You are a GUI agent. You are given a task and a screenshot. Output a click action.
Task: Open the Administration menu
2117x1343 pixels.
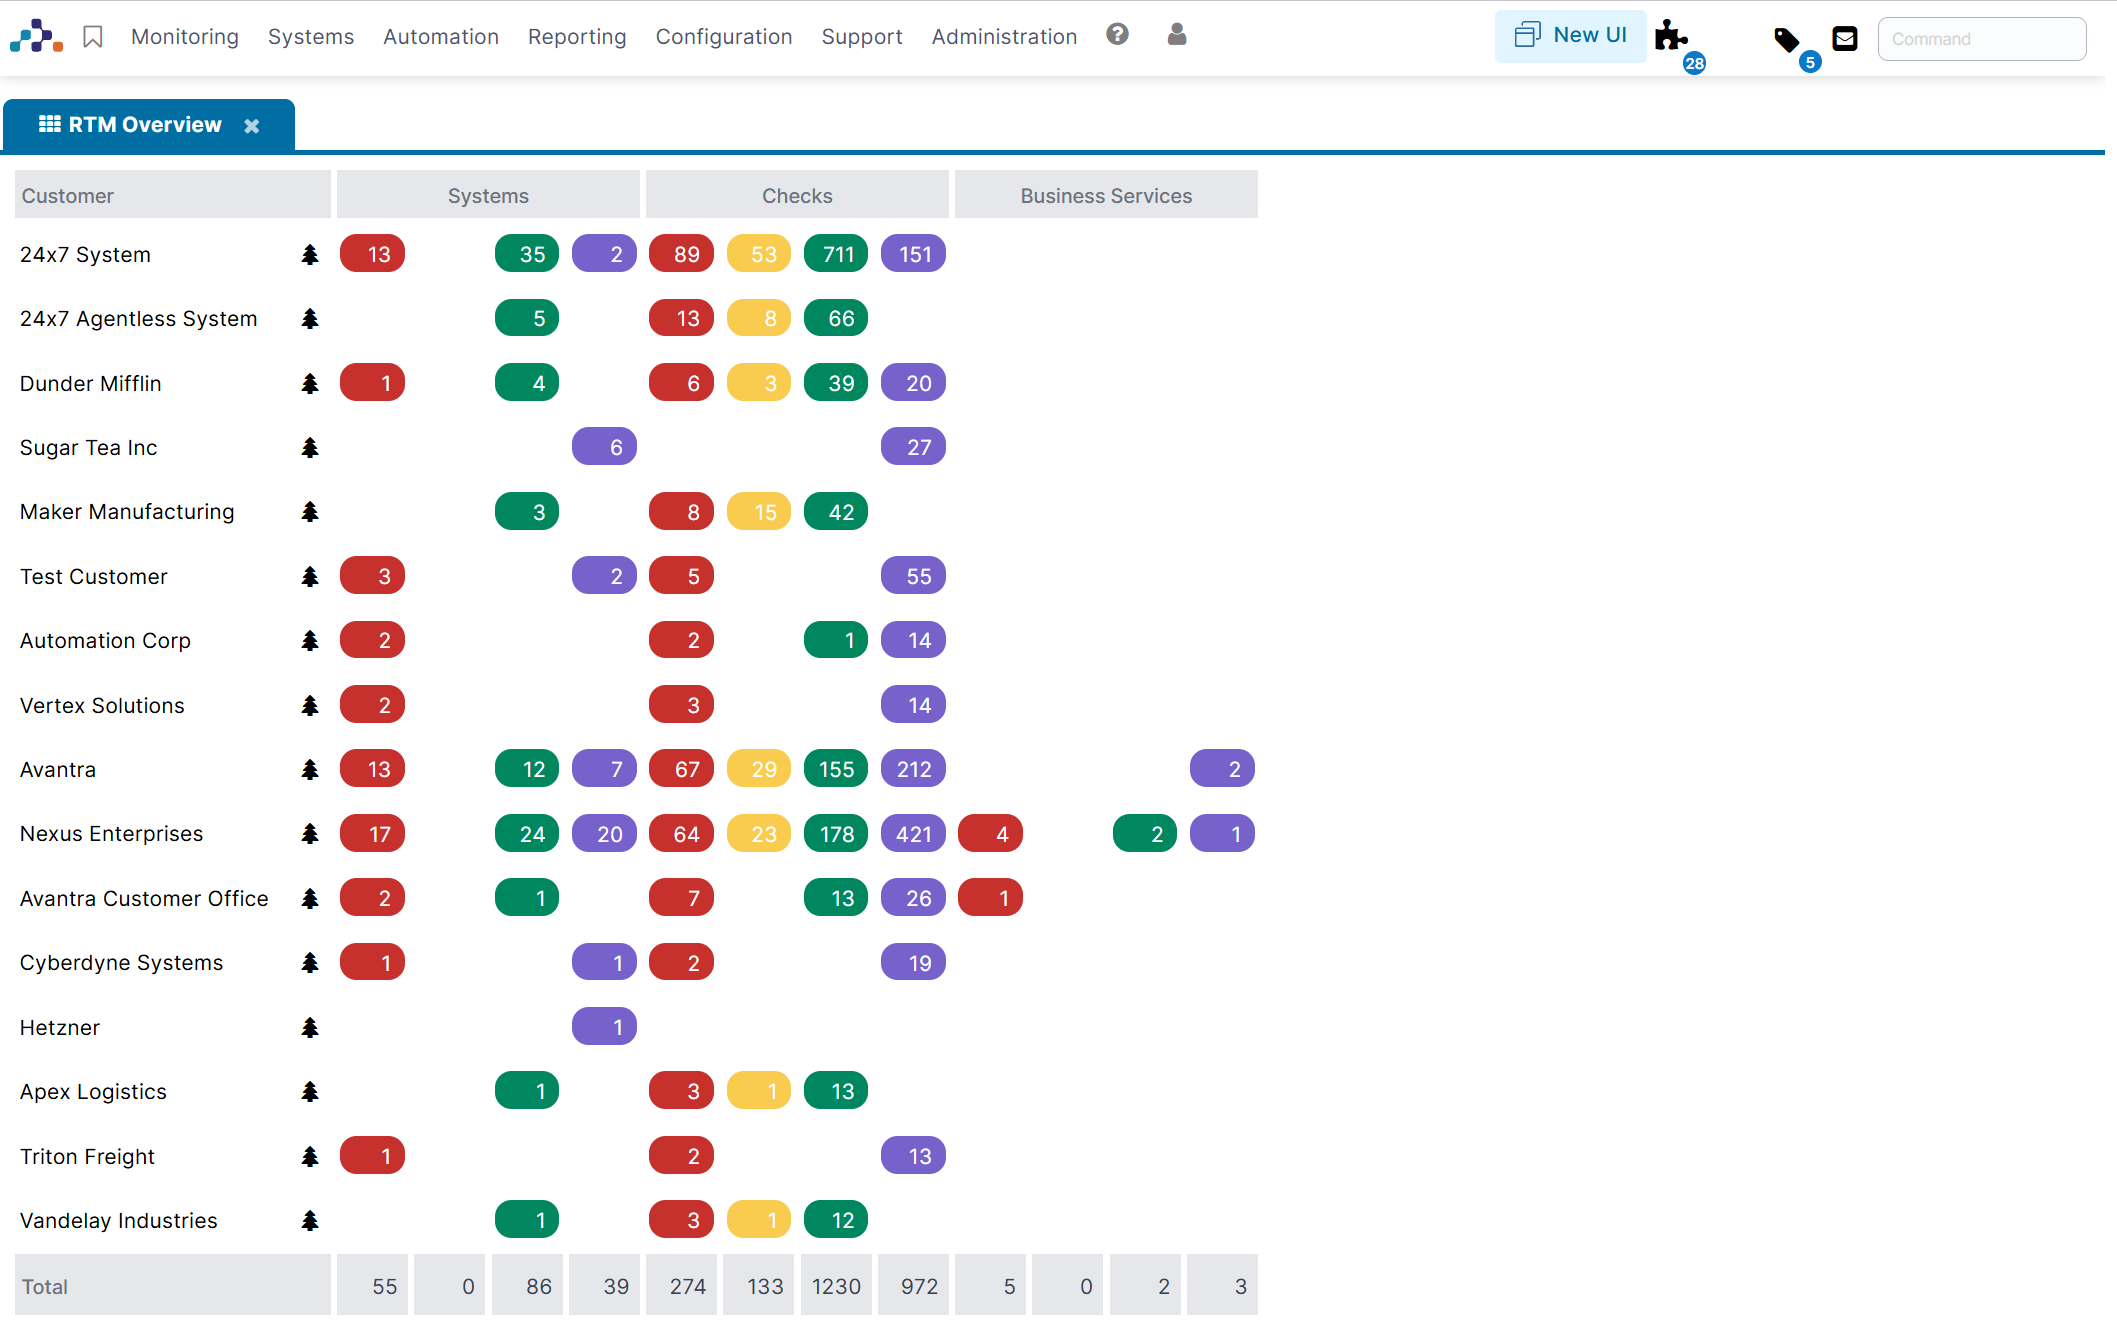click(1005, 37)
